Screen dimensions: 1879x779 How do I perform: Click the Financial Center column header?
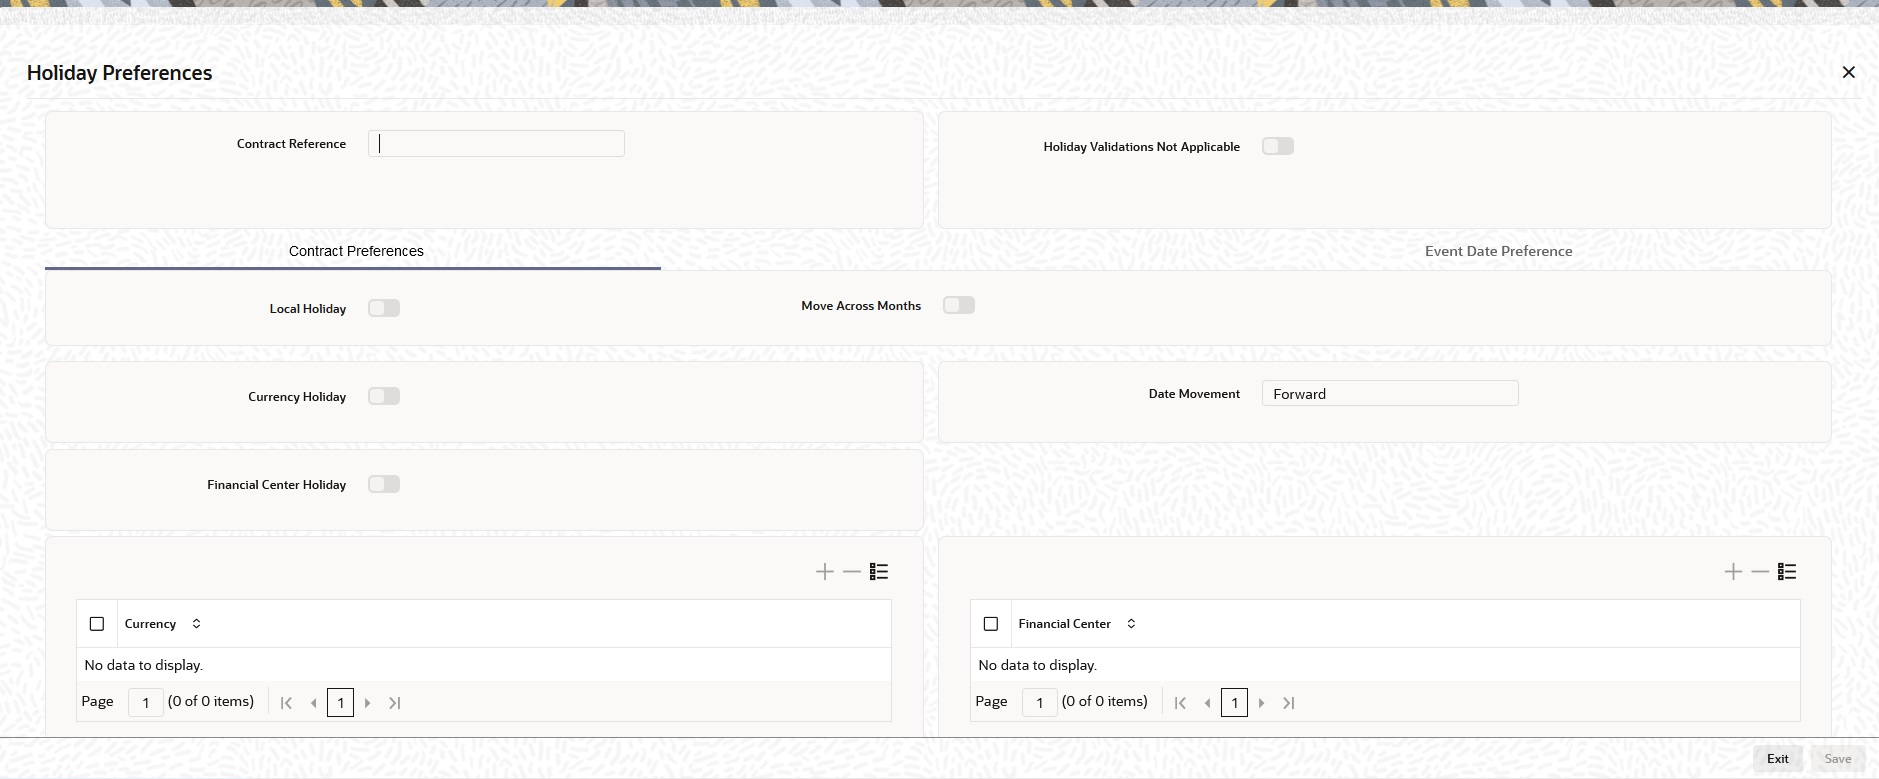coord(1065,624)
